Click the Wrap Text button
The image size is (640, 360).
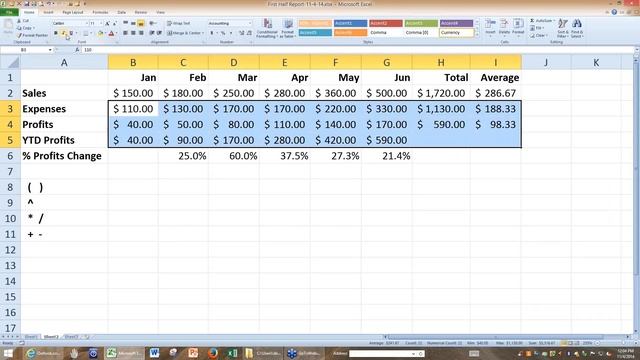(179, 23)
